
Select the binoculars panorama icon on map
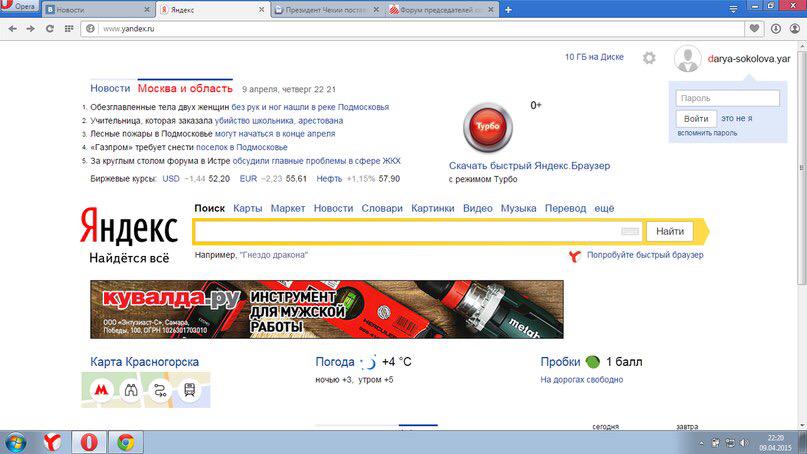click(x=131, y=390)
